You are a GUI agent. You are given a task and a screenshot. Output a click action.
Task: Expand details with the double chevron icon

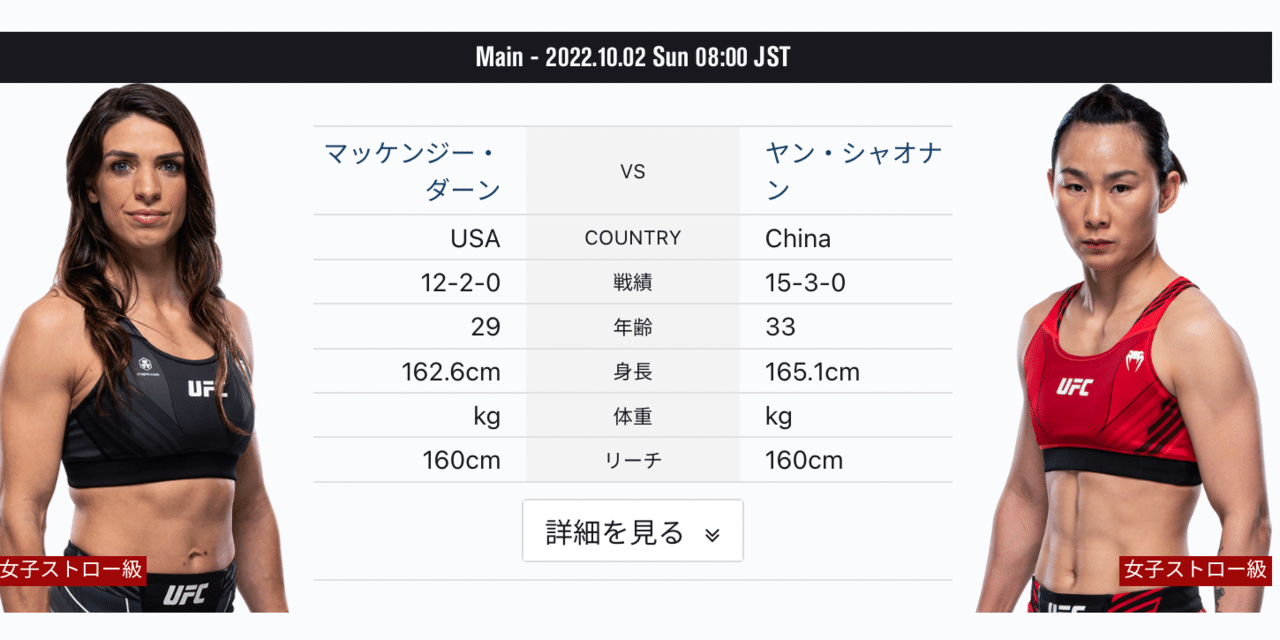pos(714,532)
